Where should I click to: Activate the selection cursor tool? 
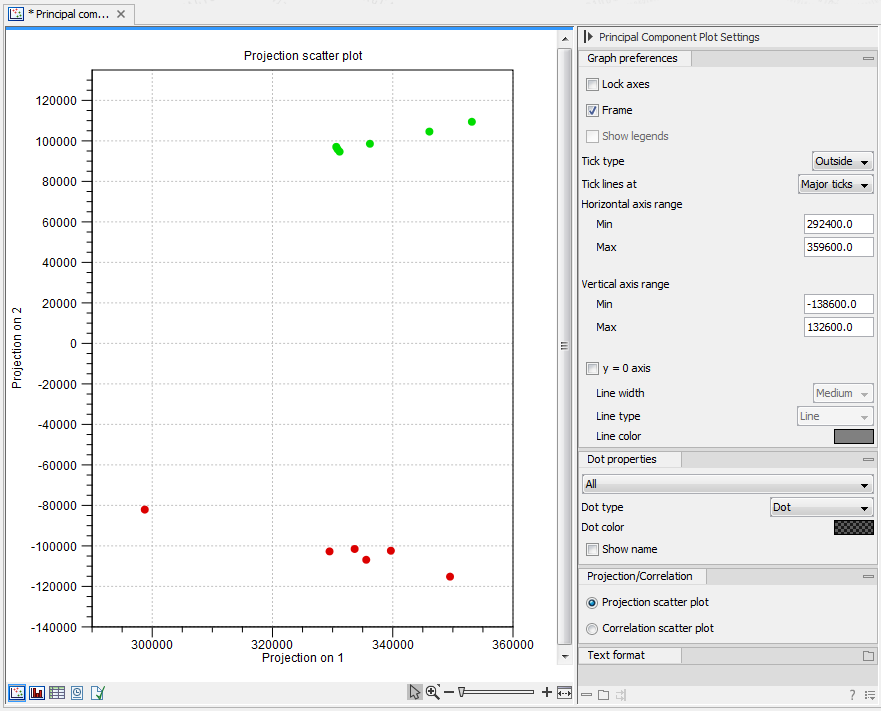414,691
